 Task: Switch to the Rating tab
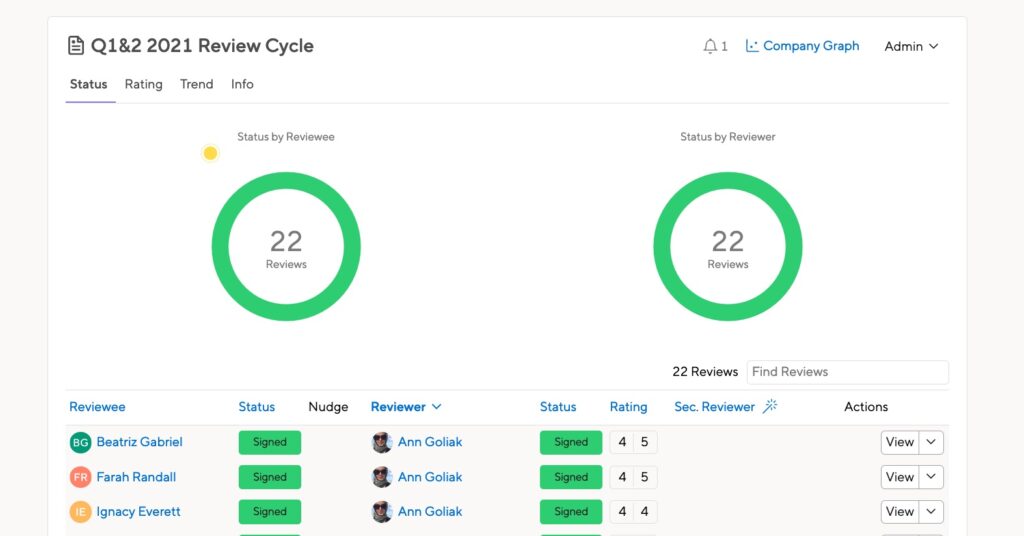click(x=144, y=84)
